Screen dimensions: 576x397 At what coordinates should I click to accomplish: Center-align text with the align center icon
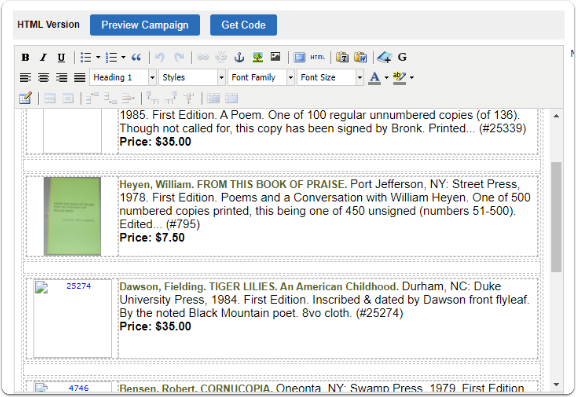click(43, 78)
